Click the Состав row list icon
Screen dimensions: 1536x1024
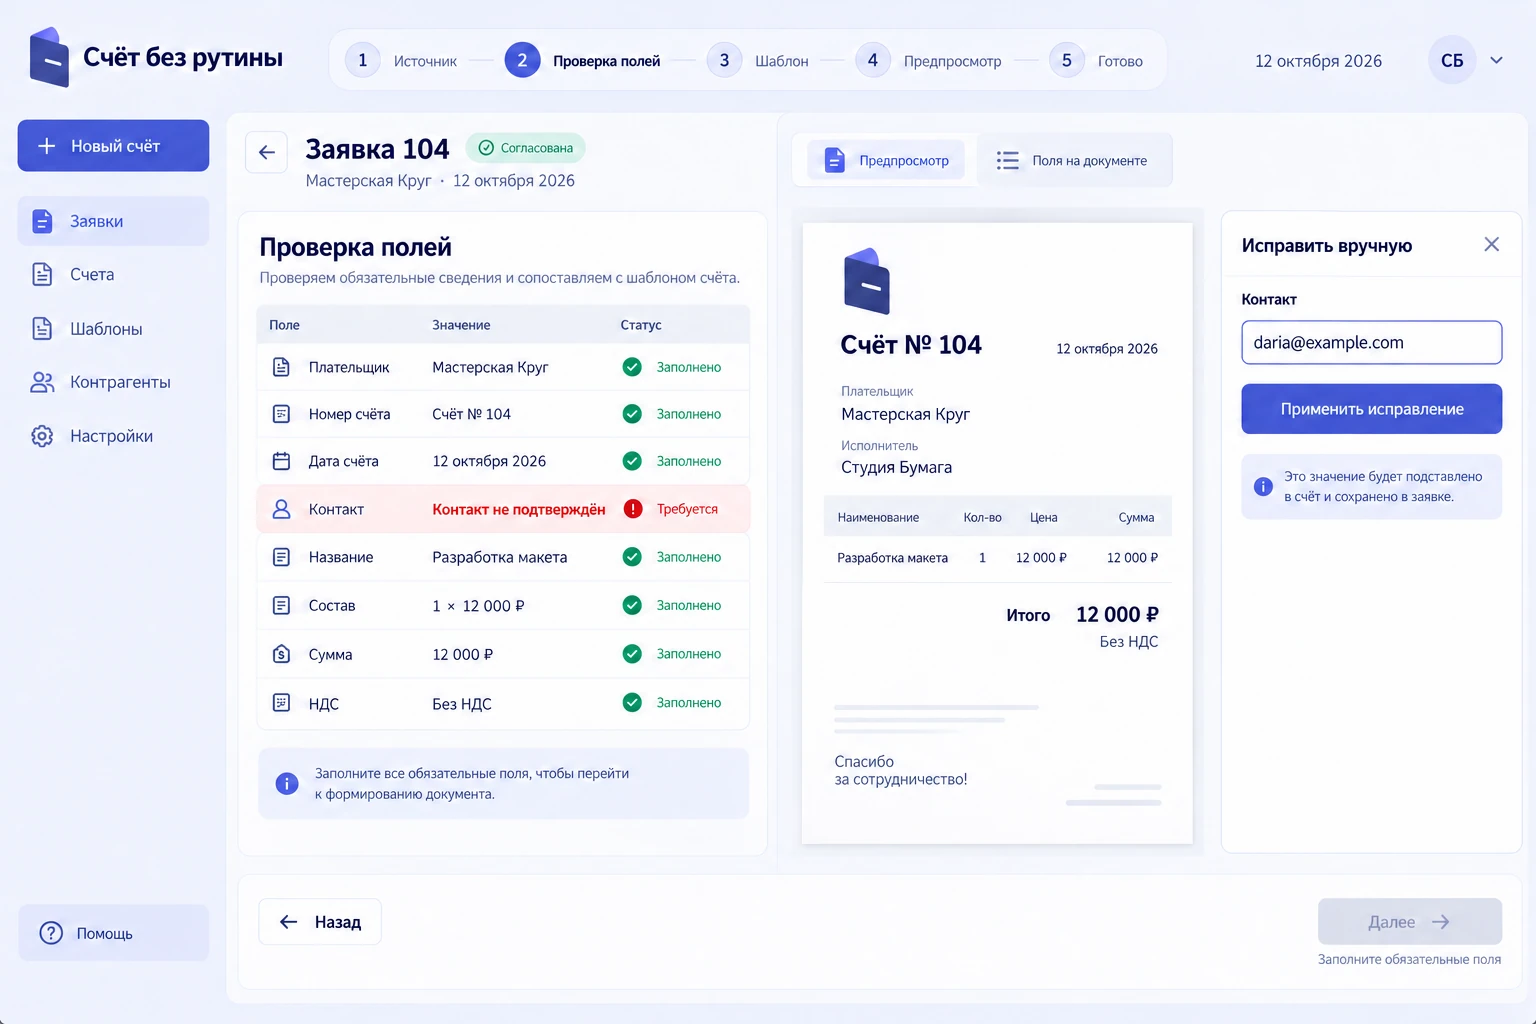point(282,605)
